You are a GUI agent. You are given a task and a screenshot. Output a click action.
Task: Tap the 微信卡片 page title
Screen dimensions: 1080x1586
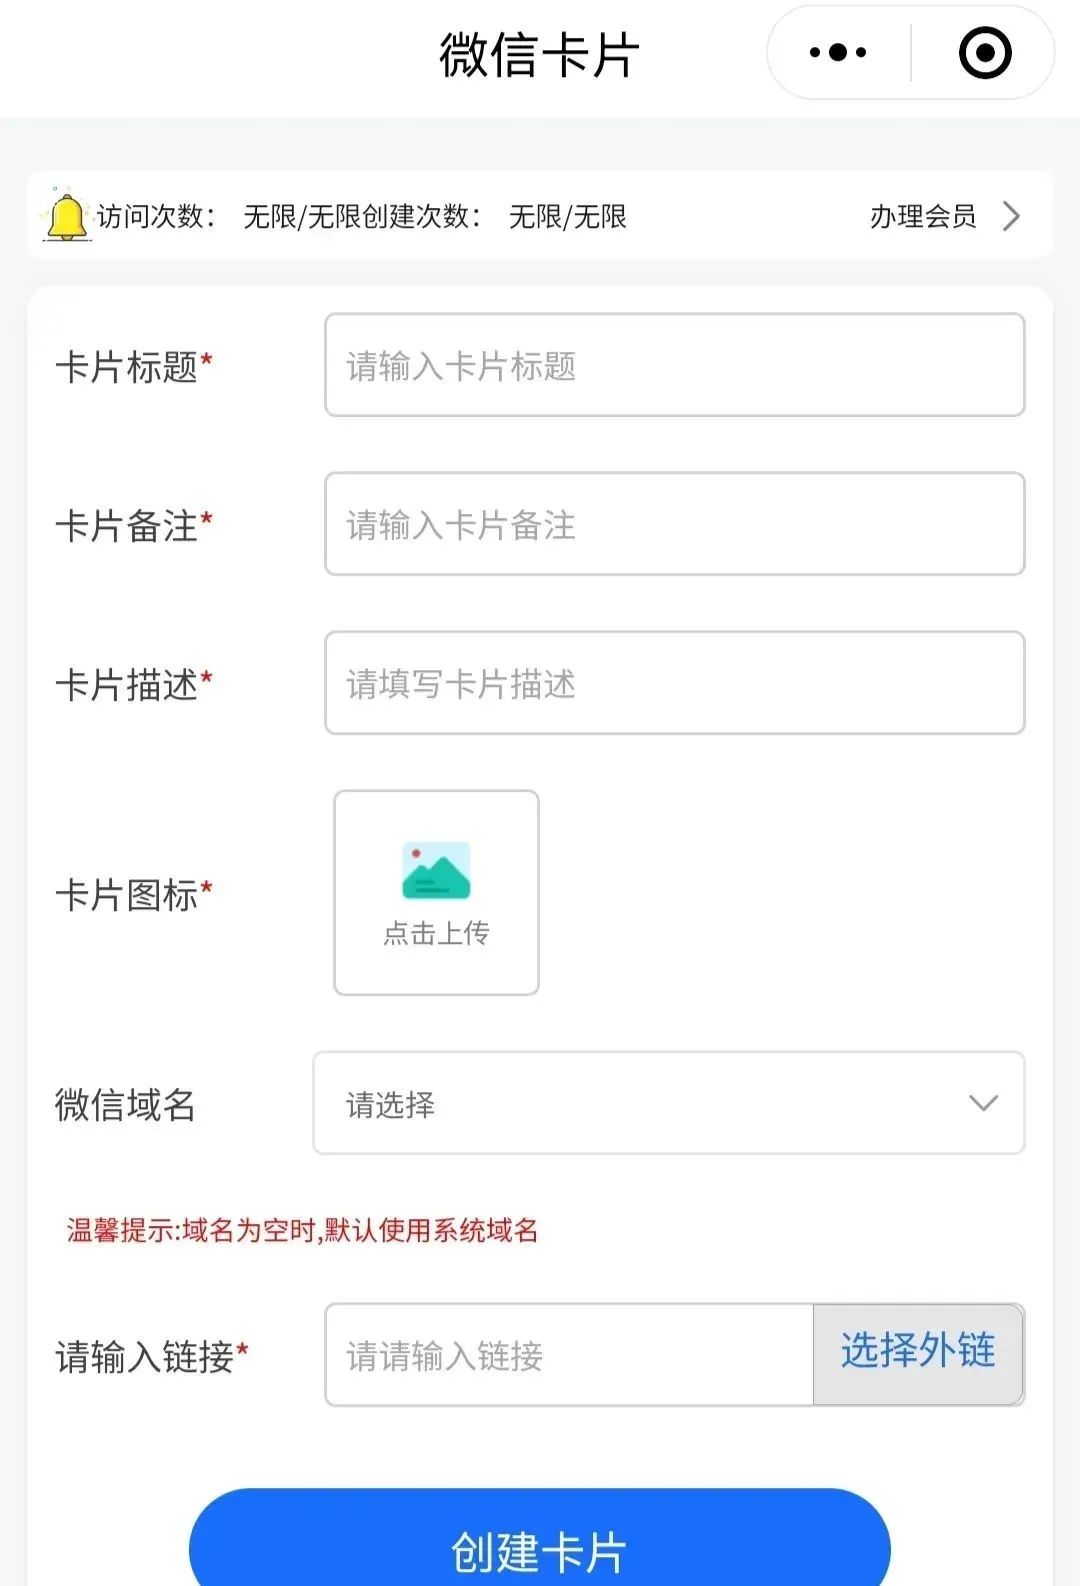tap(539, 55)
